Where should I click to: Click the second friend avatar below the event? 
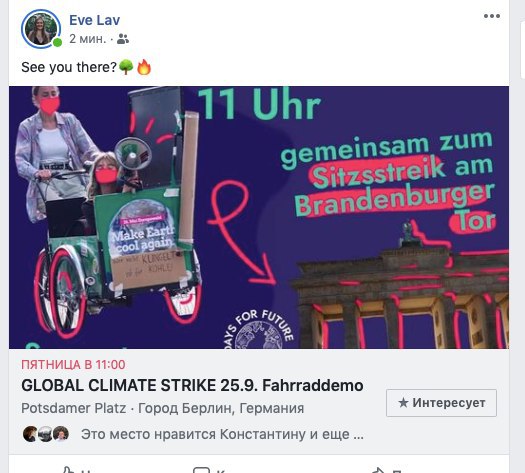(45, 434)
